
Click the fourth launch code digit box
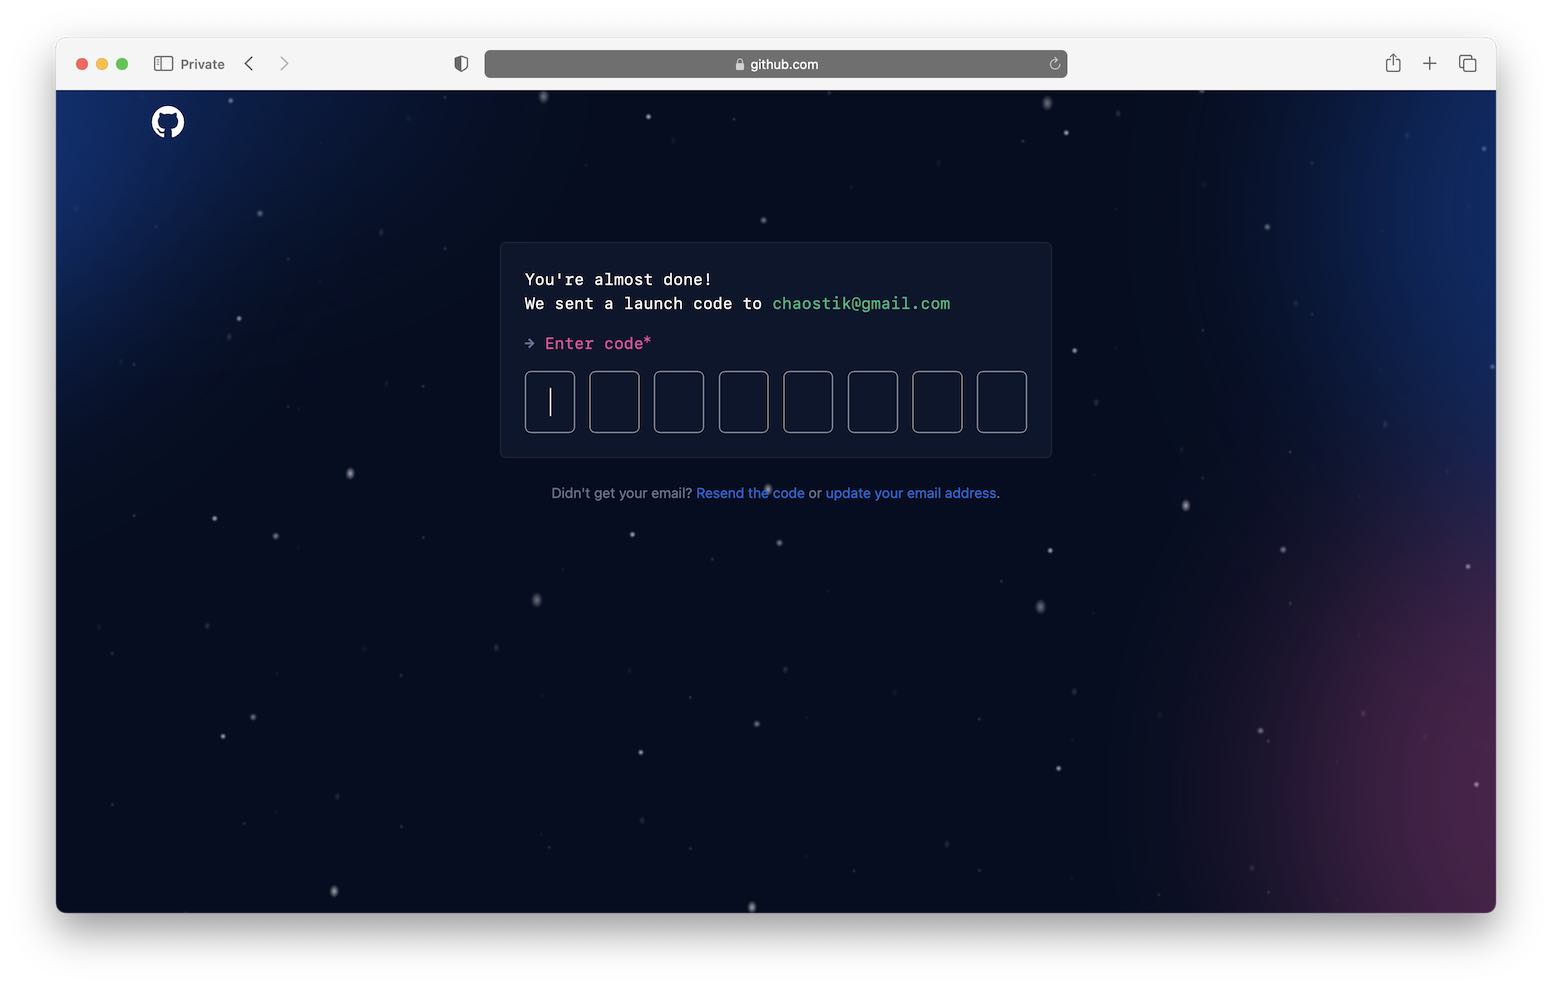(x=743, y=402)
